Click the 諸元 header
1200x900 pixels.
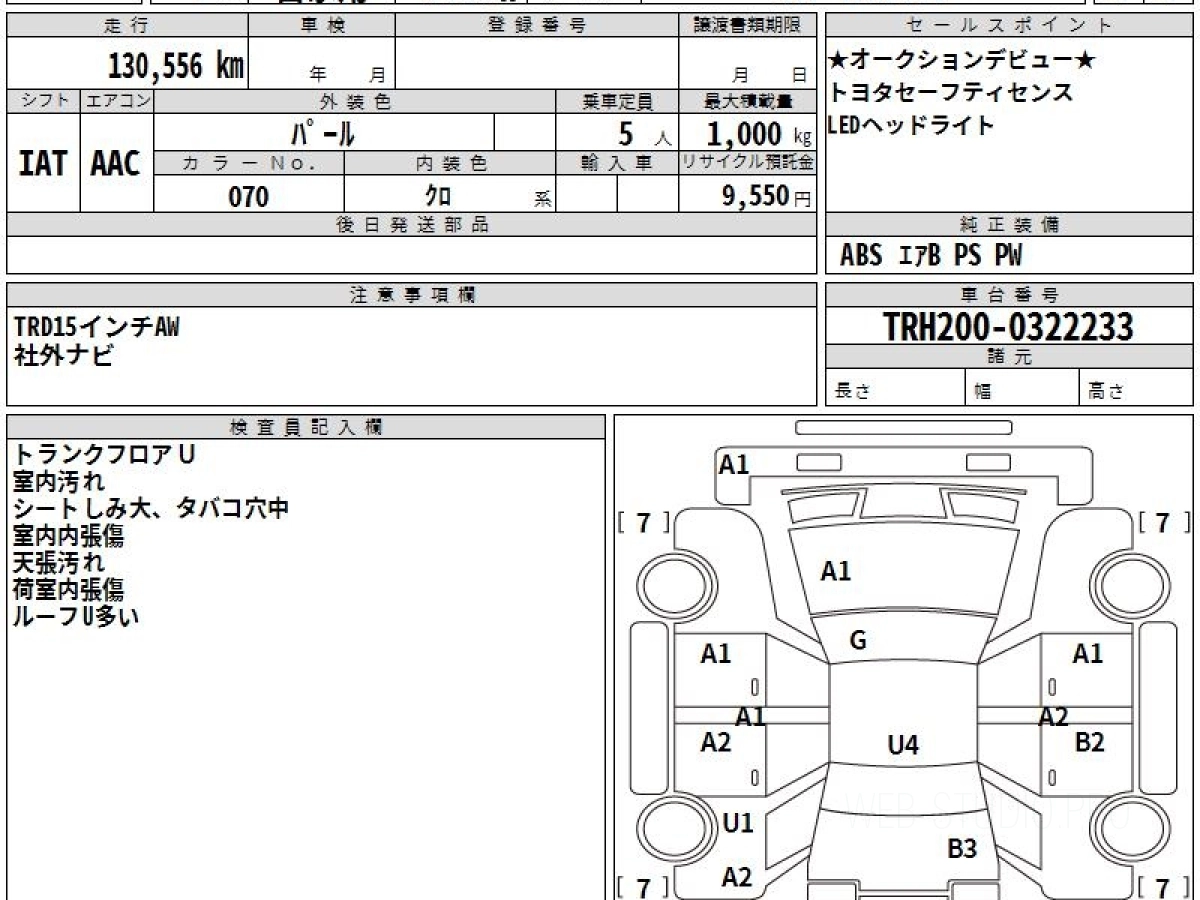[1010, 357]
